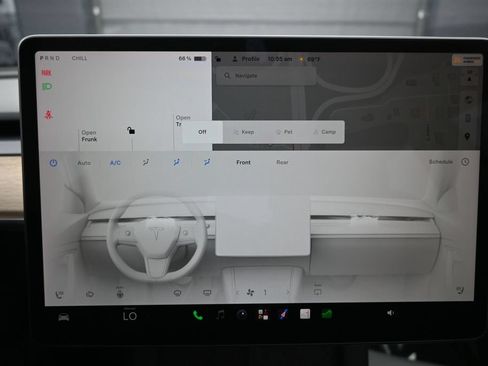488x366 pixels.
Task: Tap the LO cabin temperature setting
Action: [130, 316]
